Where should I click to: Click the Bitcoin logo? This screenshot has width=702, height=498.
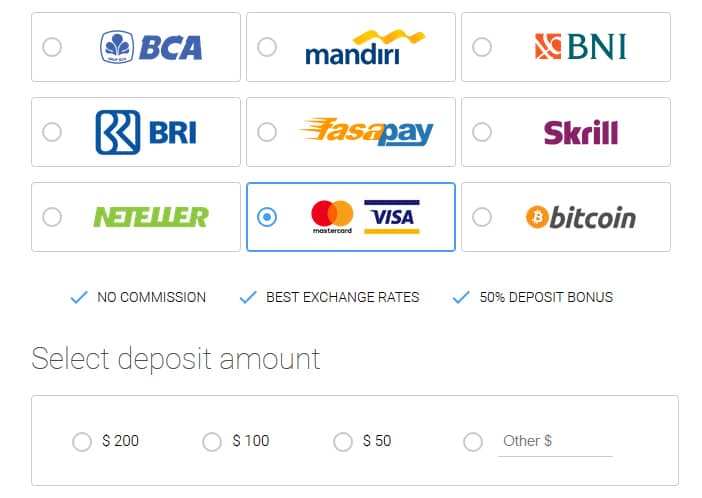pyautogui.click(x=580, y=217)
